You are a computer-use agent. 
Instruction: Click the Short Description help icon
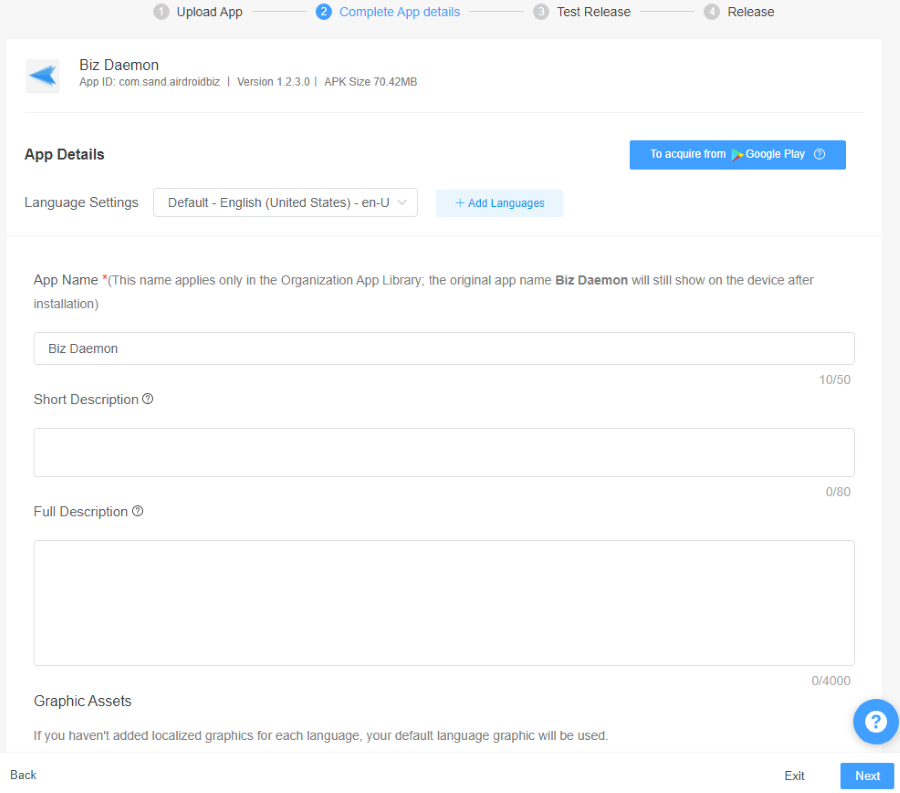coord(148,399)
